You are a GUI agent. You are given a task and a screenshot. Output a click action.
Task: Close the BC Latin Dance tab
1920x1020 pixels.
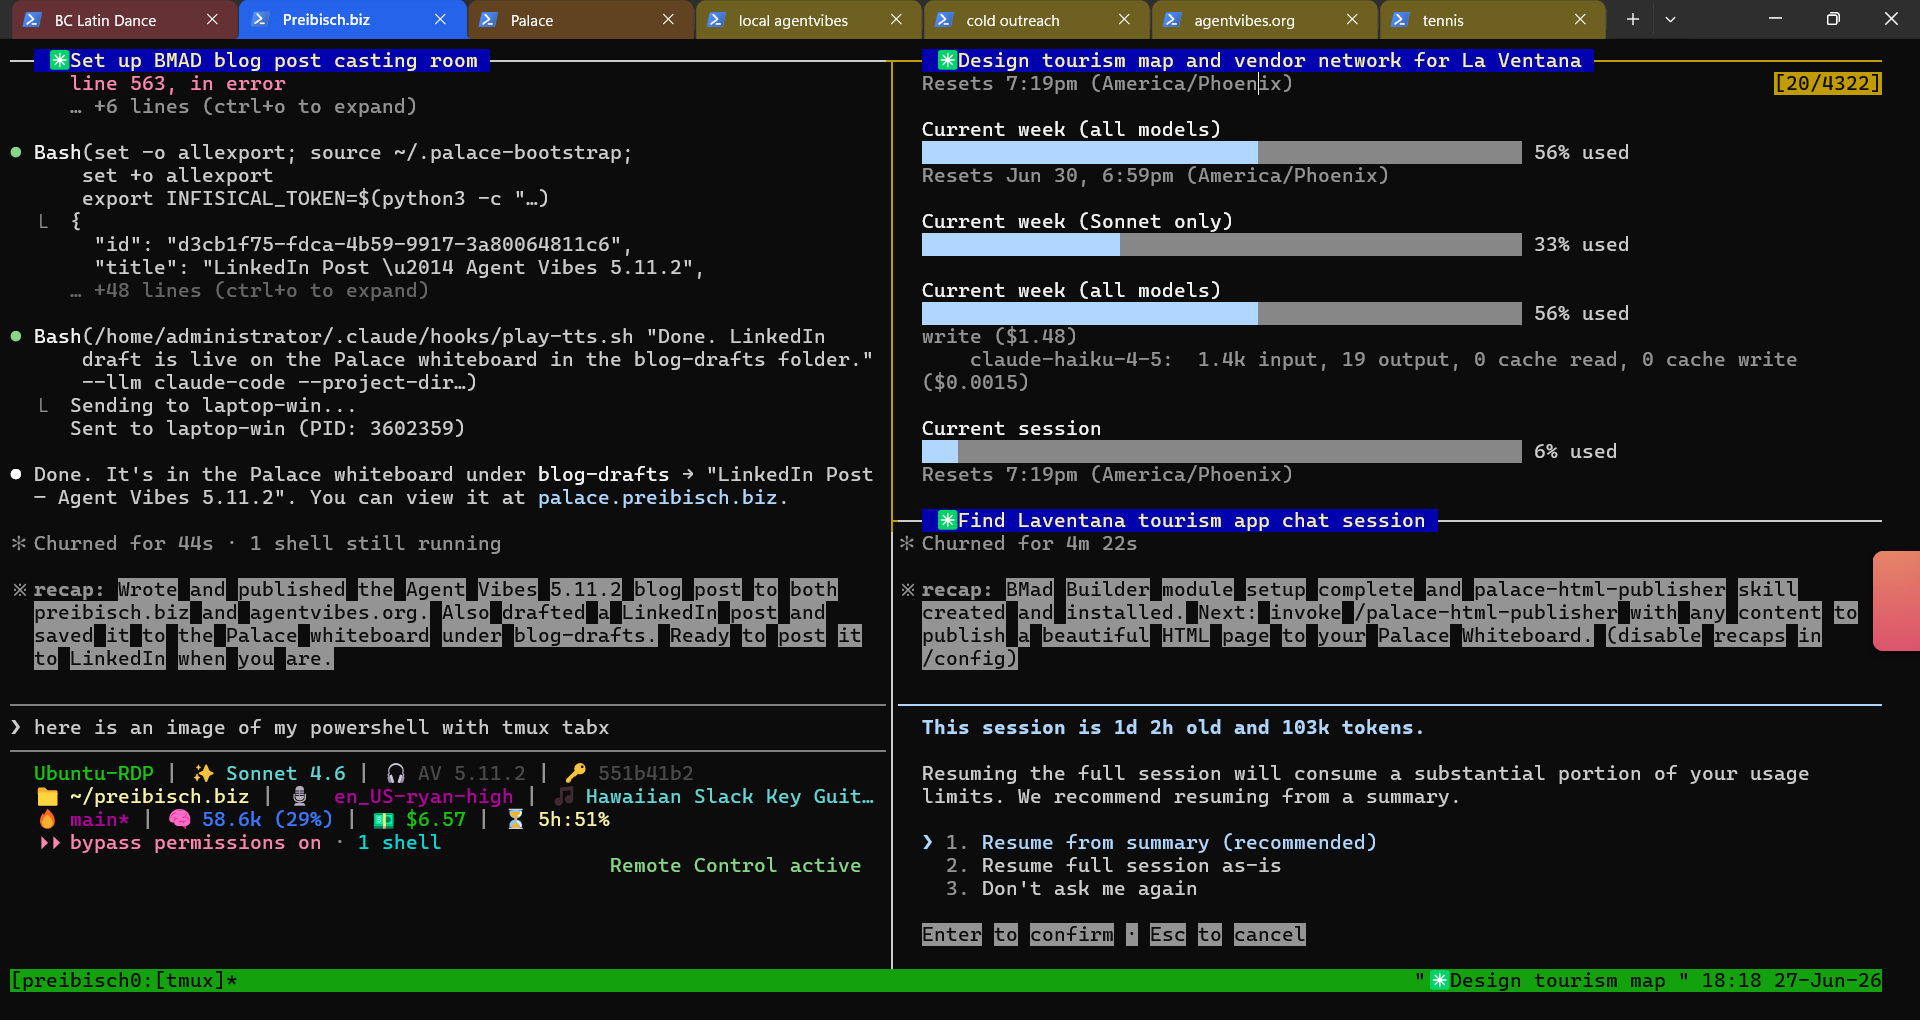212,19
